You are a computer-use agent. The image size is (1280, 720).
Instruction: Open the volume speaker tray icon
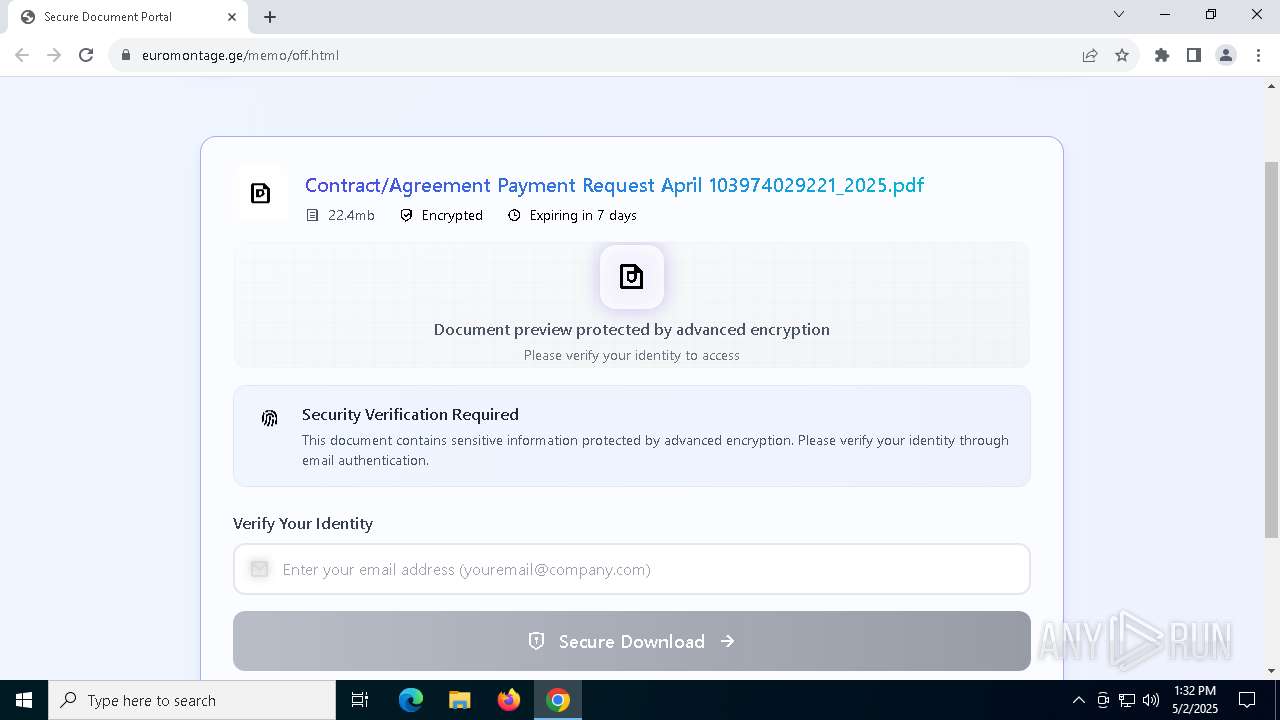point(1151,700)
